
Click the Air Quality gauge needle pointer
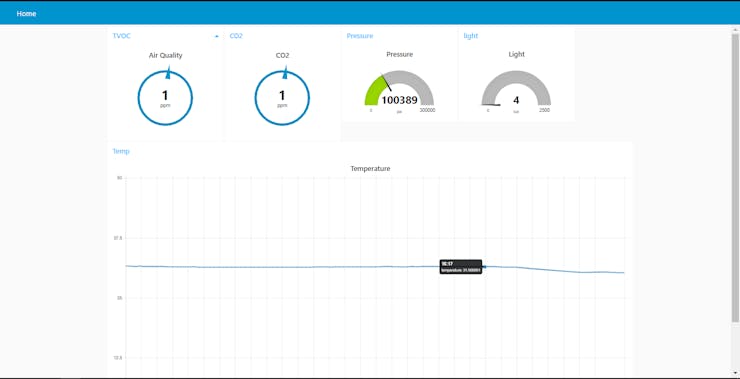(x=168, y=73)
